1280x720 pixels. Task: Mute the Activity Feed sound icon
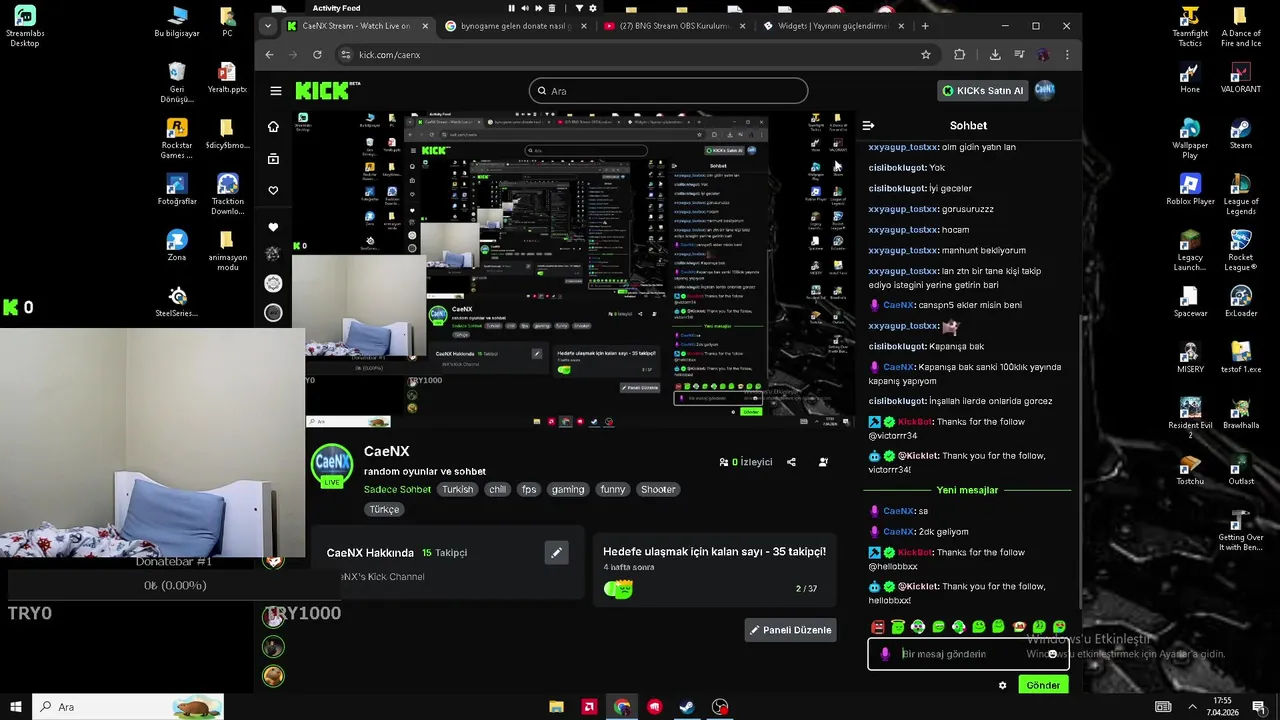coord(525,8)
